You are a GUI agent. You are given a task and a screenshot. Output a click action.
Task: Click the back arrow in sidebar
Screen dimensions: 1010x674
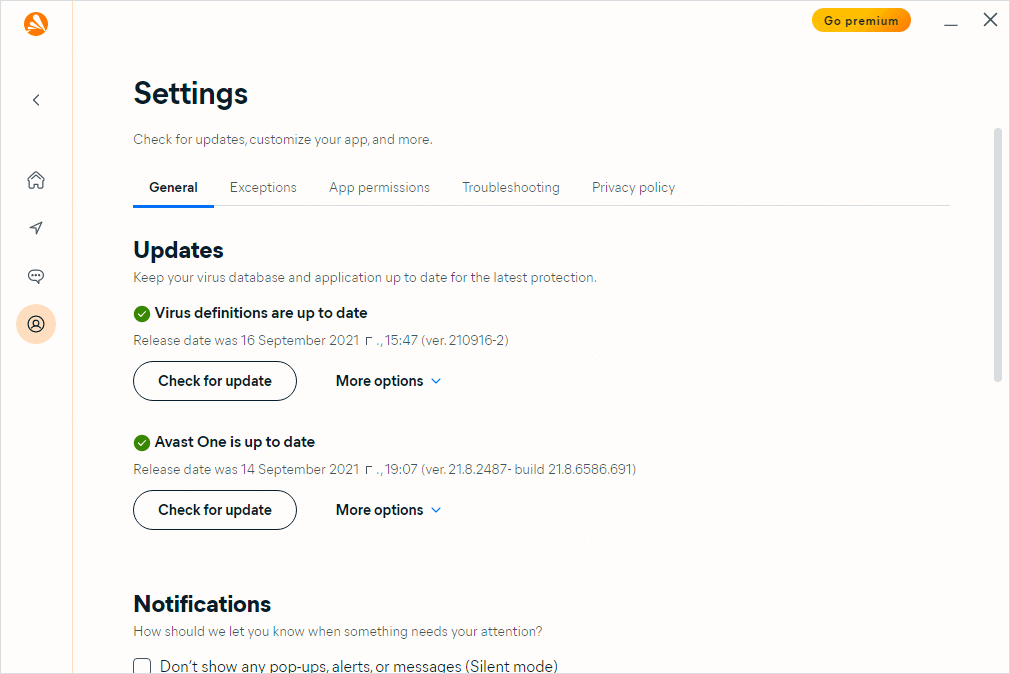coord(36,100)
